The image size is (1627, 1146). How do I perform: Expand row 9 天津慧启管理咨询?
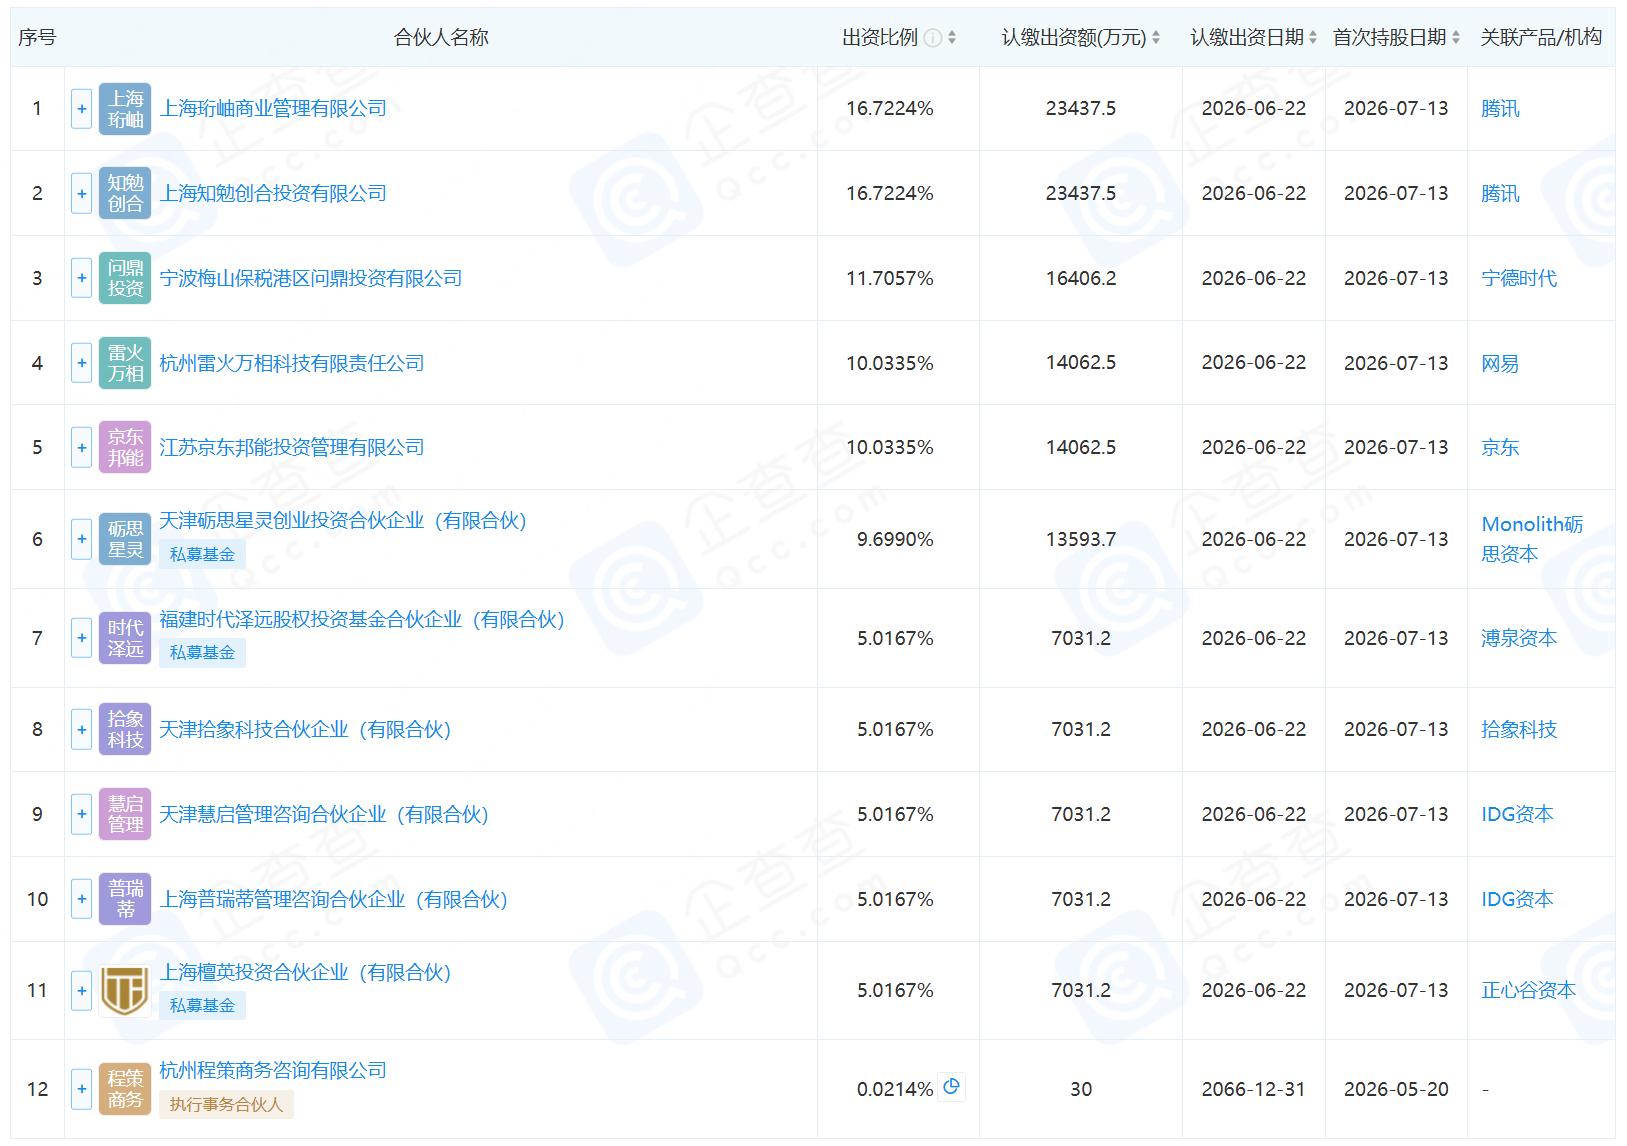tap(82, 814)
